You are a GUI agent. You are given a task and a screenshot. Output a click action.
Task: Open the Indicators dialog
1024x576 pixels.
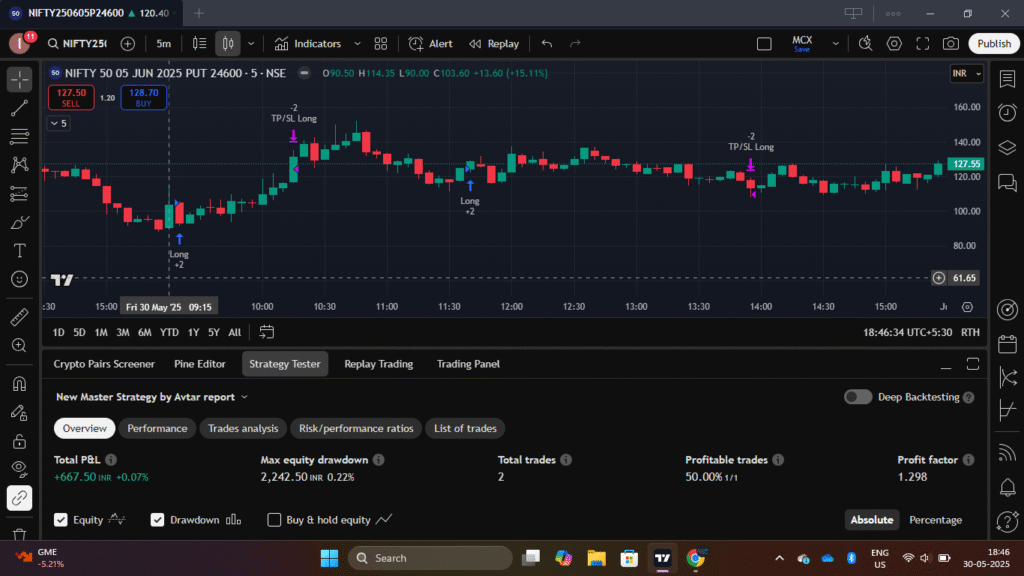[x=308, y=44]
